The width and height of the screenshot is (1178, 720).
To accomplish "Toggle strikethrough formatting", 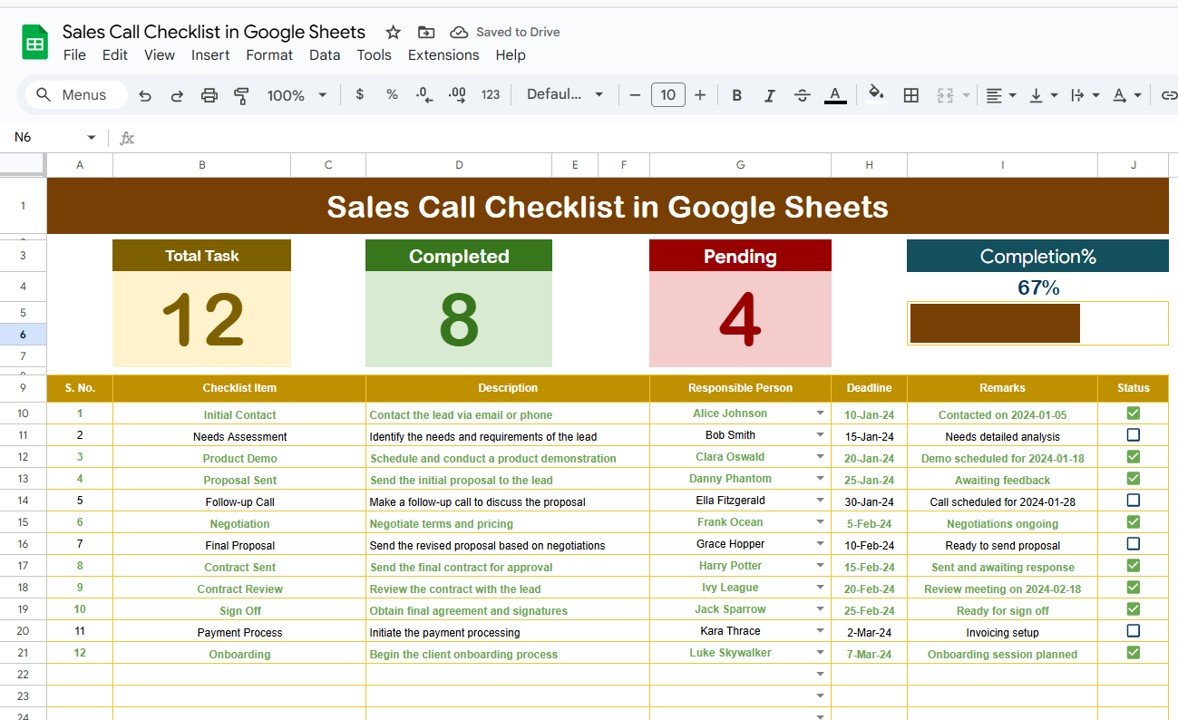I will (802, 95).
